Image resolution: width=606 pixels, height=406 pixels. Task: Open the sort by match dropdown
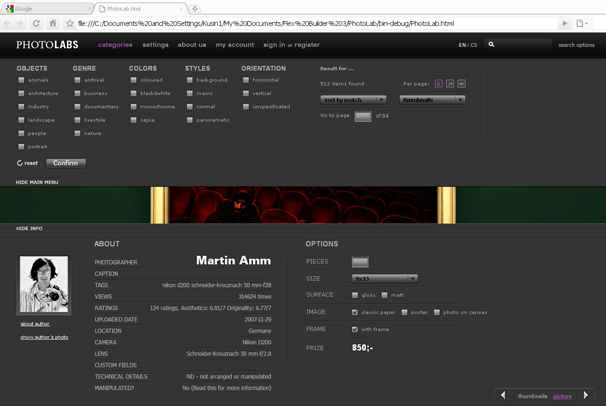click(353, 100)
